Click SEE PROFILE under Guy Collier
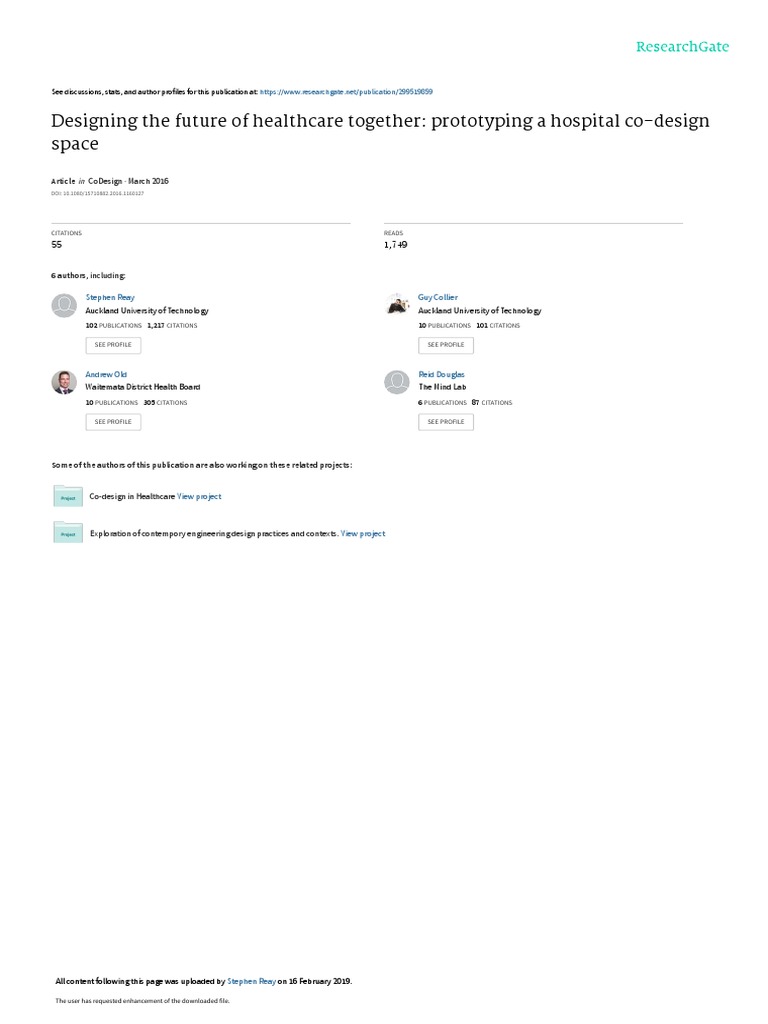This screenshot has height=1024, width=768. [446, 345]
